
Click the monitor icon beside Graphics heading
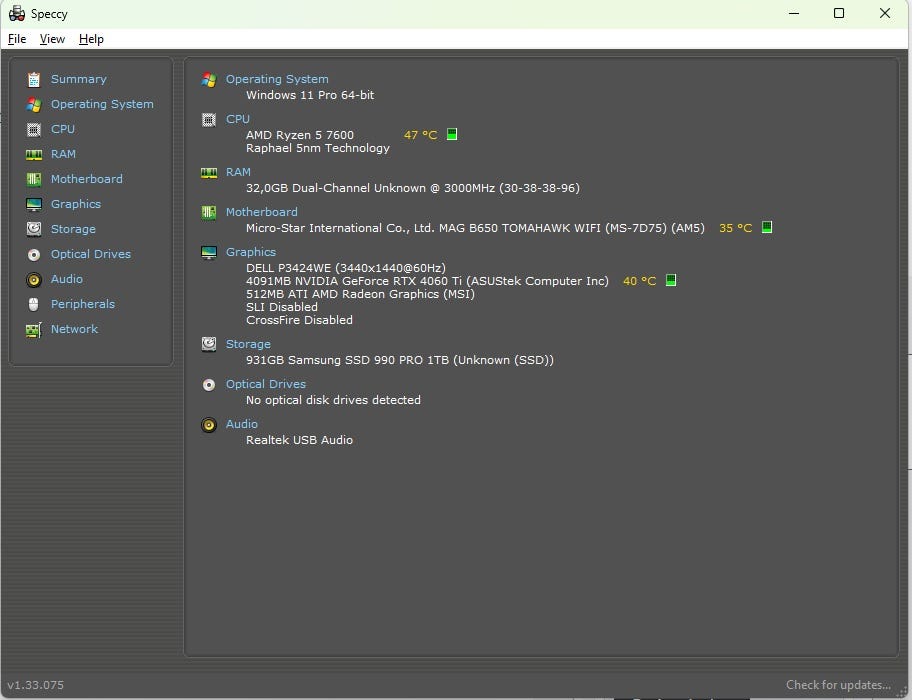click(209, 252)
